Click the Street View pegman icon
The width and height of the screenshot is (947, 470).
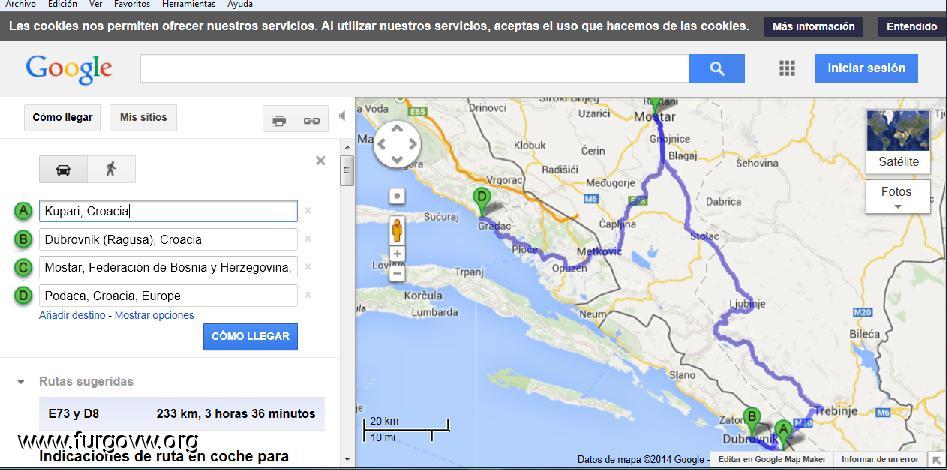[397, 230]
